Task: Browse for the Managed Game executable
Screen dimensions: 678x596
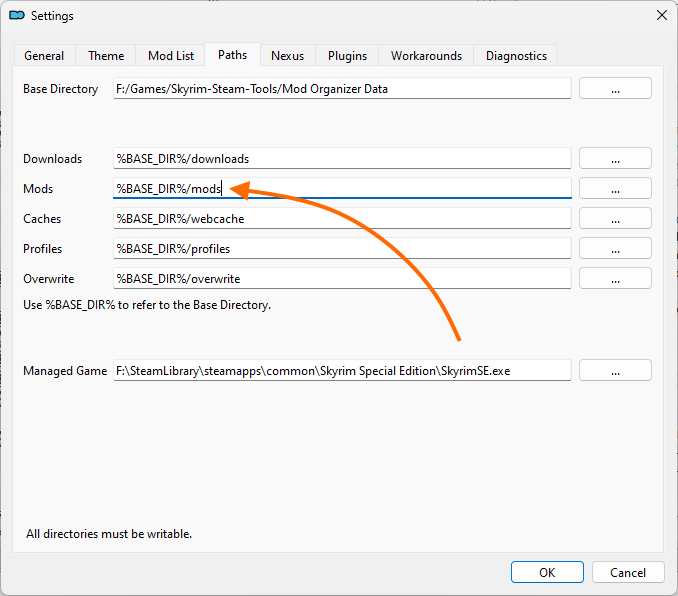Action: tap(615, 370)
